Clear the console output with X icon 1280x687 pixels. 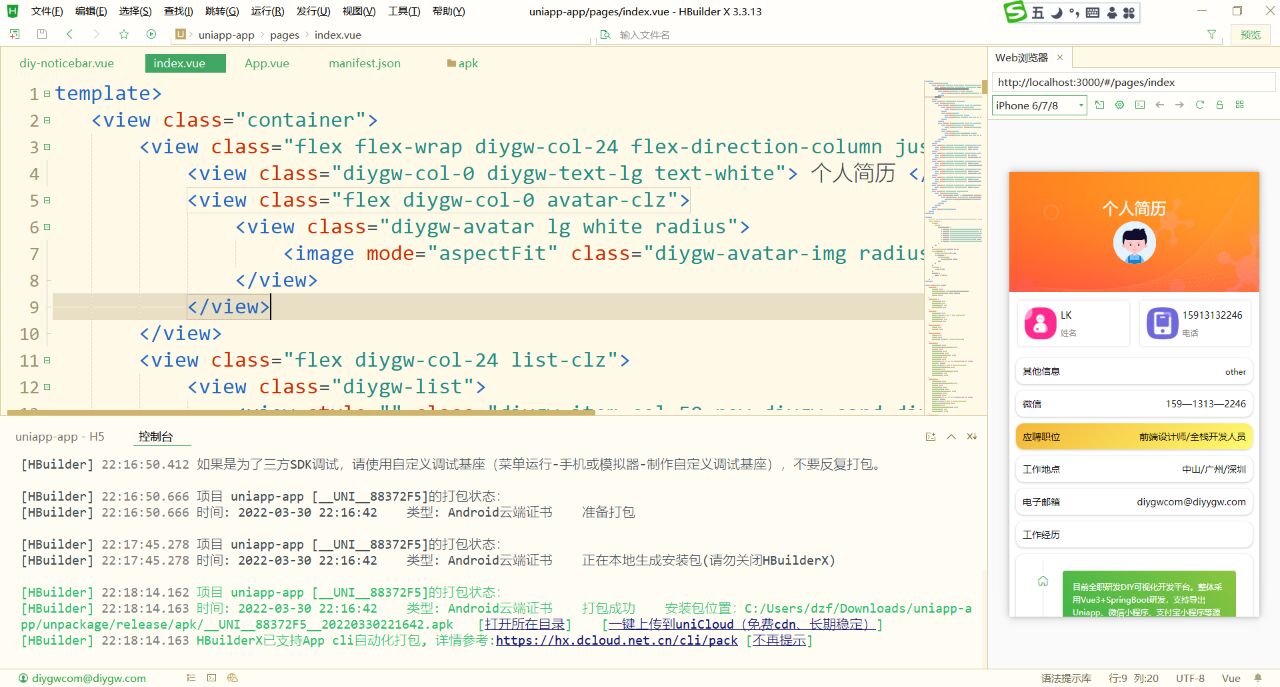tap(970, 436)
